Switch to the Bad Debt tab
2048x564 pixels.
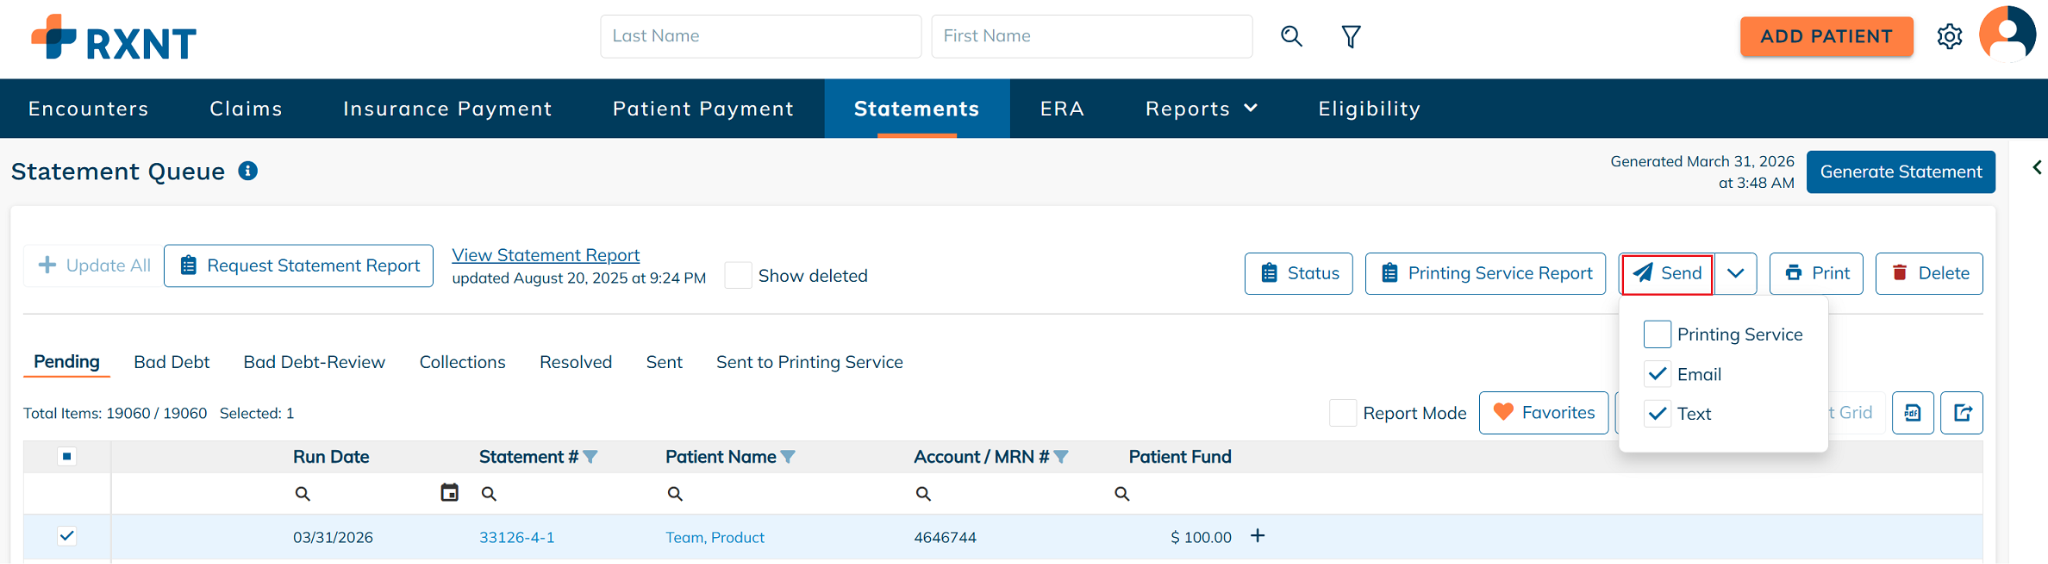pos(171,362)
